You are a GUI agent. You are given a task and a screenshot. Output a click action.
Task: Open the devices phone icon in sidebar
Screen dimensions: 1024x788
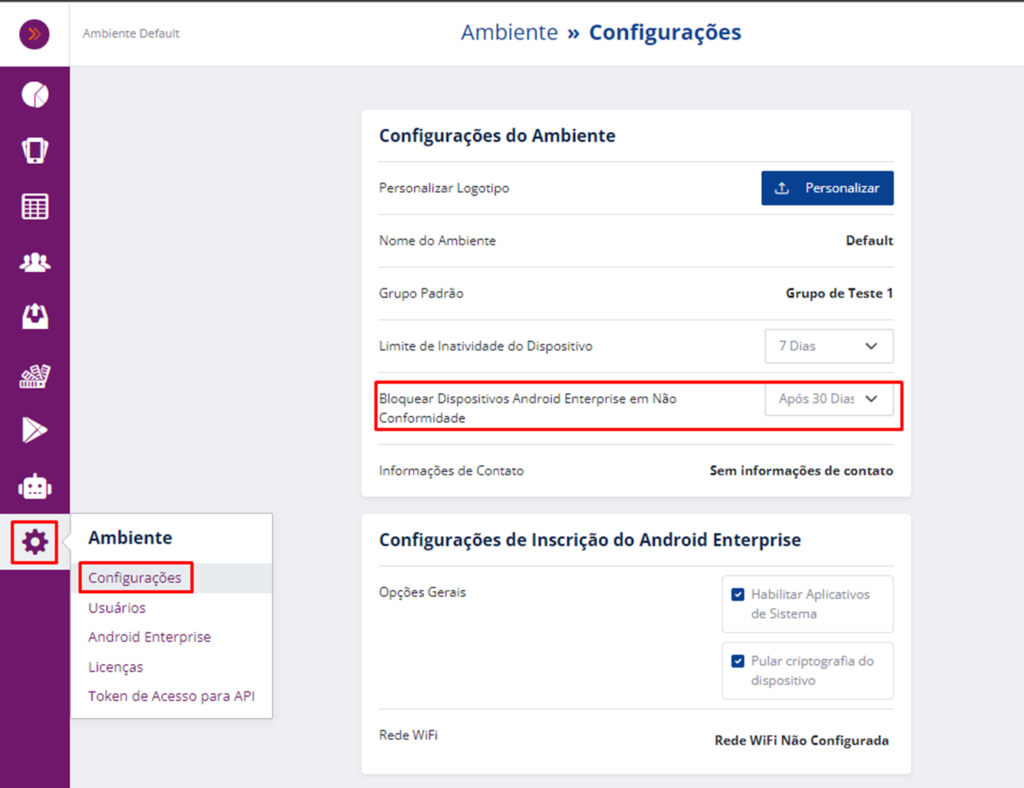(x=35, y=151)
